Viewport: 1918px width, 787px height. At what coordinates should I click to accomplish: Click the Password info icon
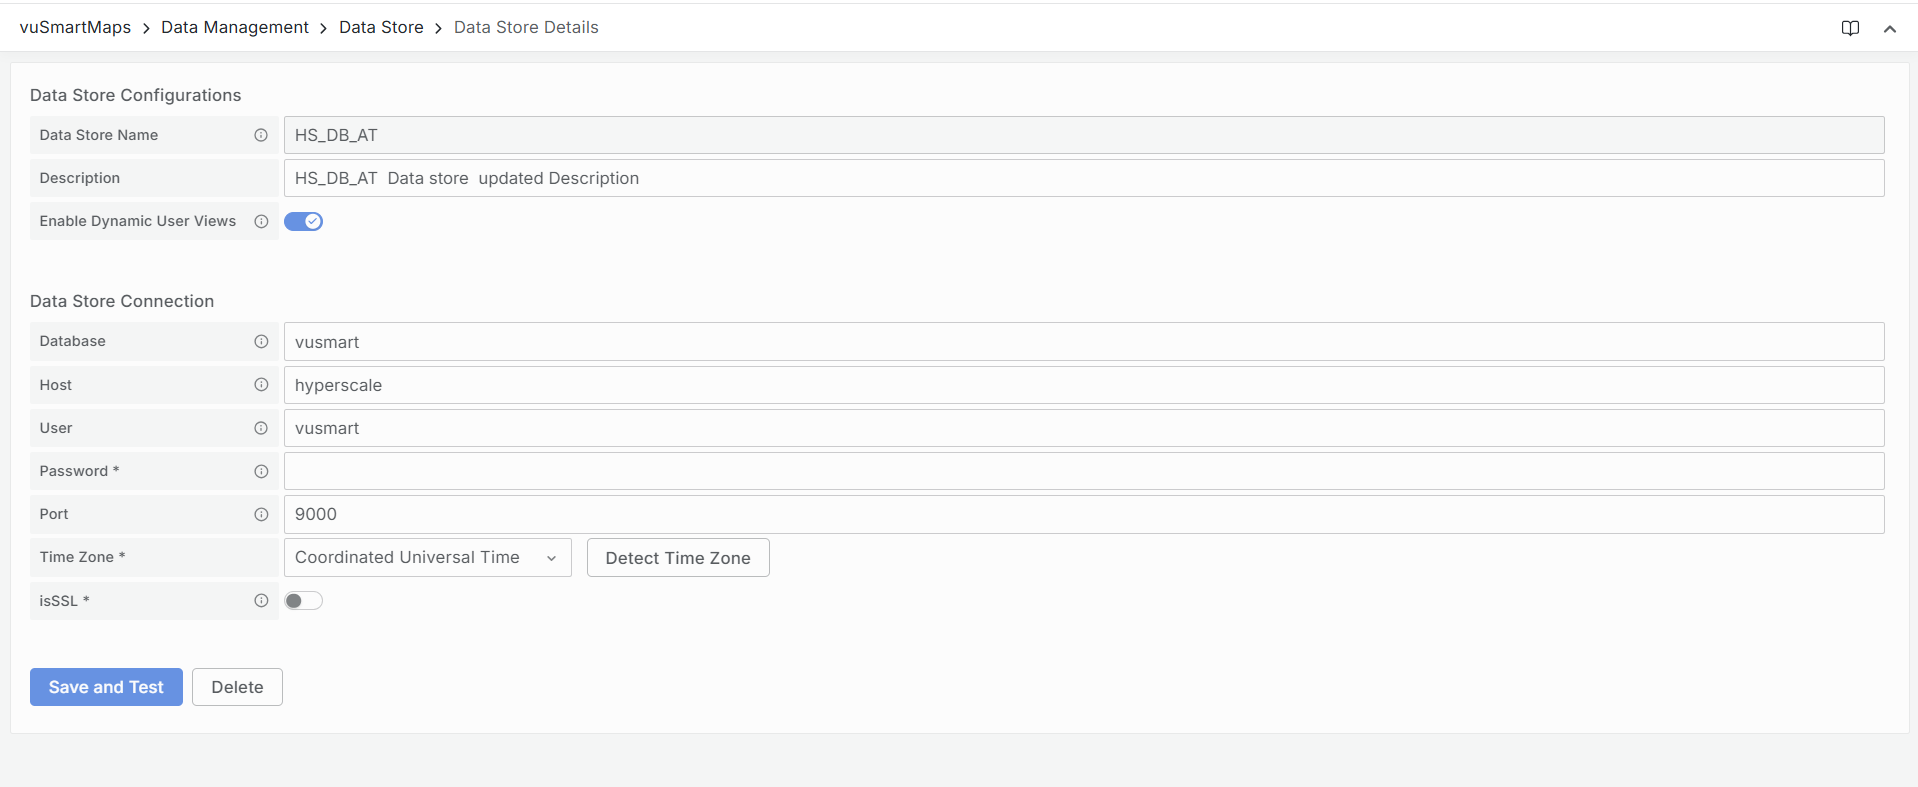(x=261, y=471)
